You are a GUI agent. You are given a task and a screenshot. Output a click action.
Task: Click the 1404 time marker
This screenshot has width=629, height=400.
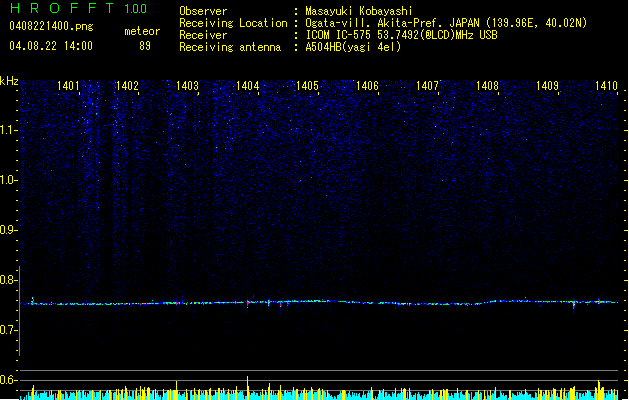[248, 86]
